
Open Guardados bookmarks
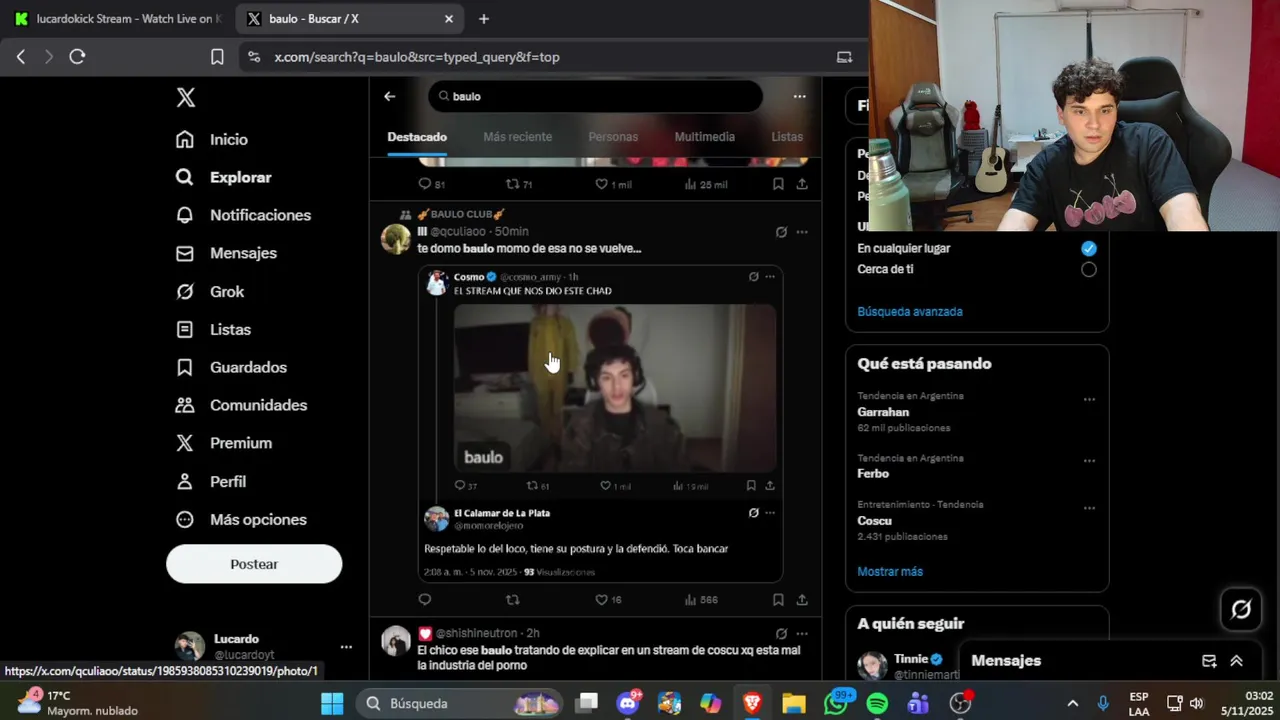click(x=231, y=367)
